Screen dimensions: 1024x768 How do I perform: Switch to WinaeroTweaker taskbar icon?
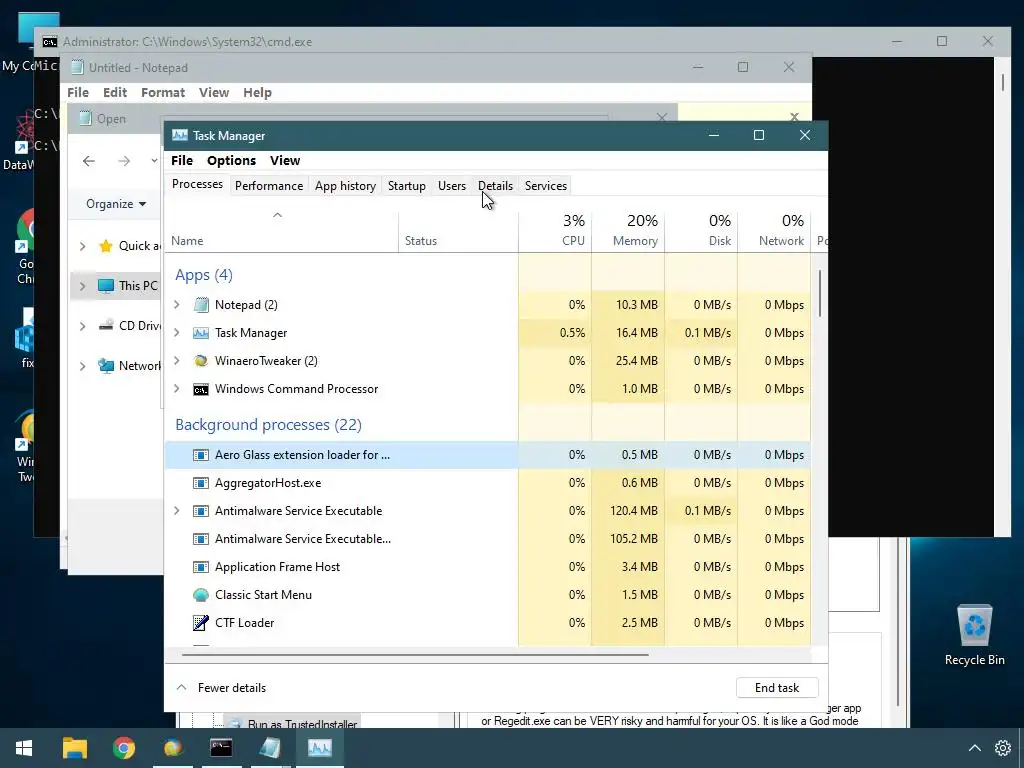(173, 748)
